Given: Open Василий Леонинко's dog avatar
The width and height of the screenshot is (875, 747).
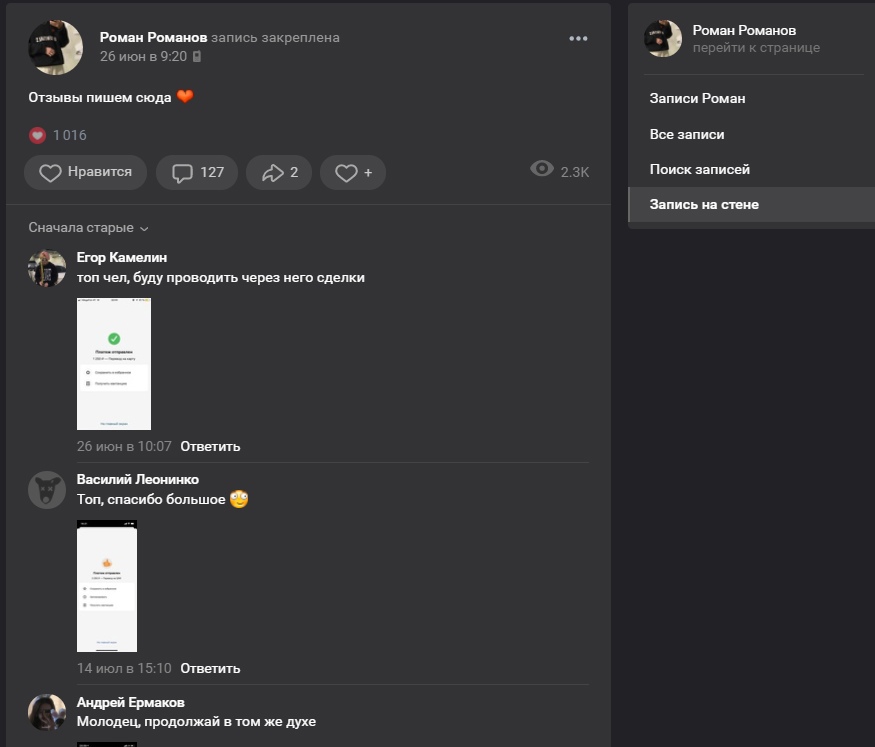Looking at the screenshot, I should coord(47,490).
